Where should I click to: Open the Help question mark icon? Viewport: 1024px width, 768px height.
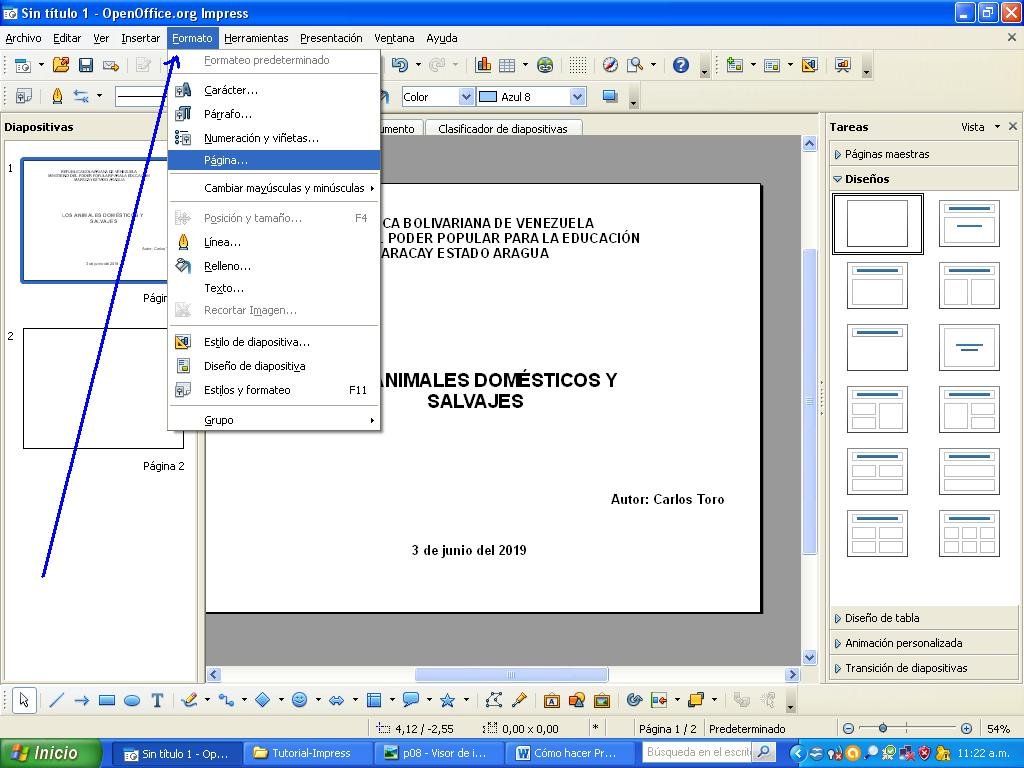pos(680,65)
